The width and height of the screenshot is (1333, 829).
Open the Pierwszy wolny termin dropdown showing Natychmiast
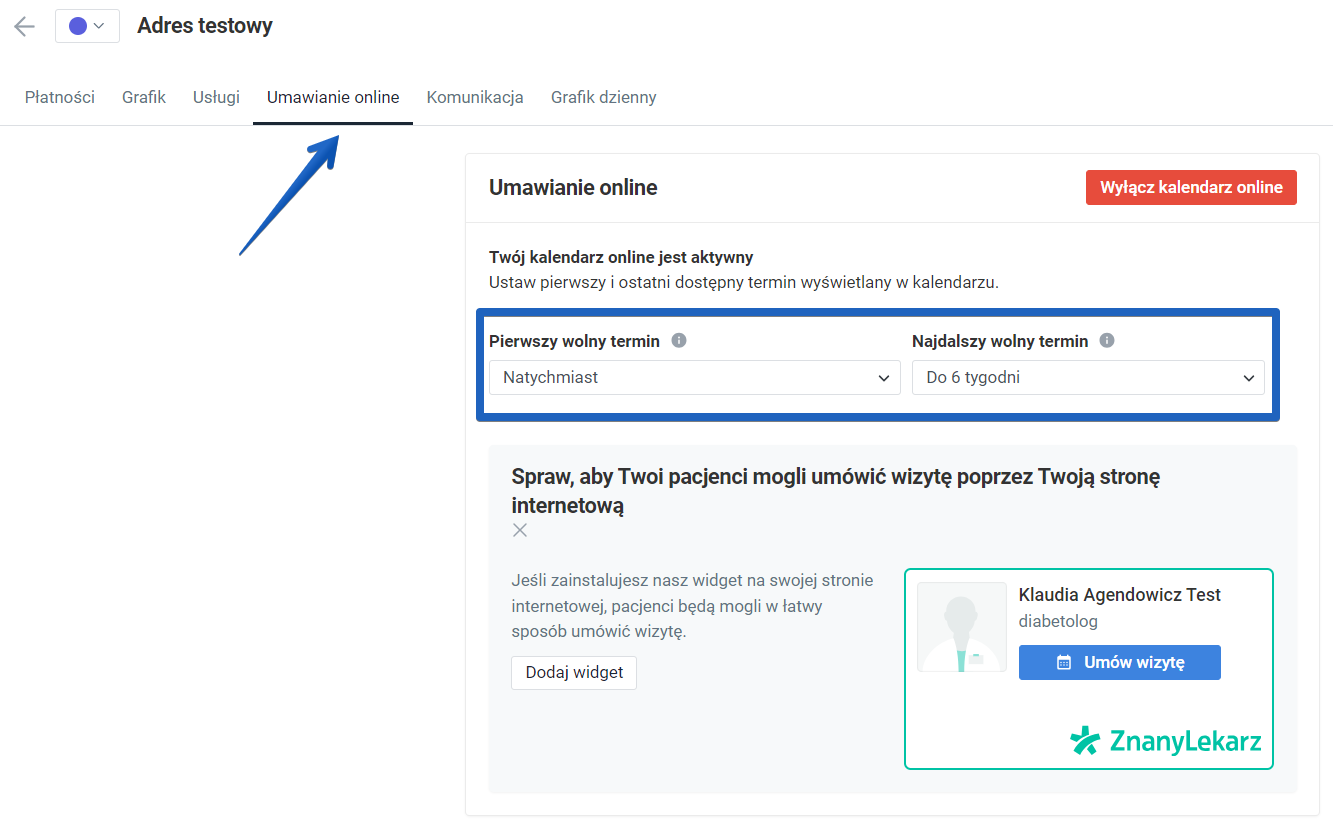[694, 378]
